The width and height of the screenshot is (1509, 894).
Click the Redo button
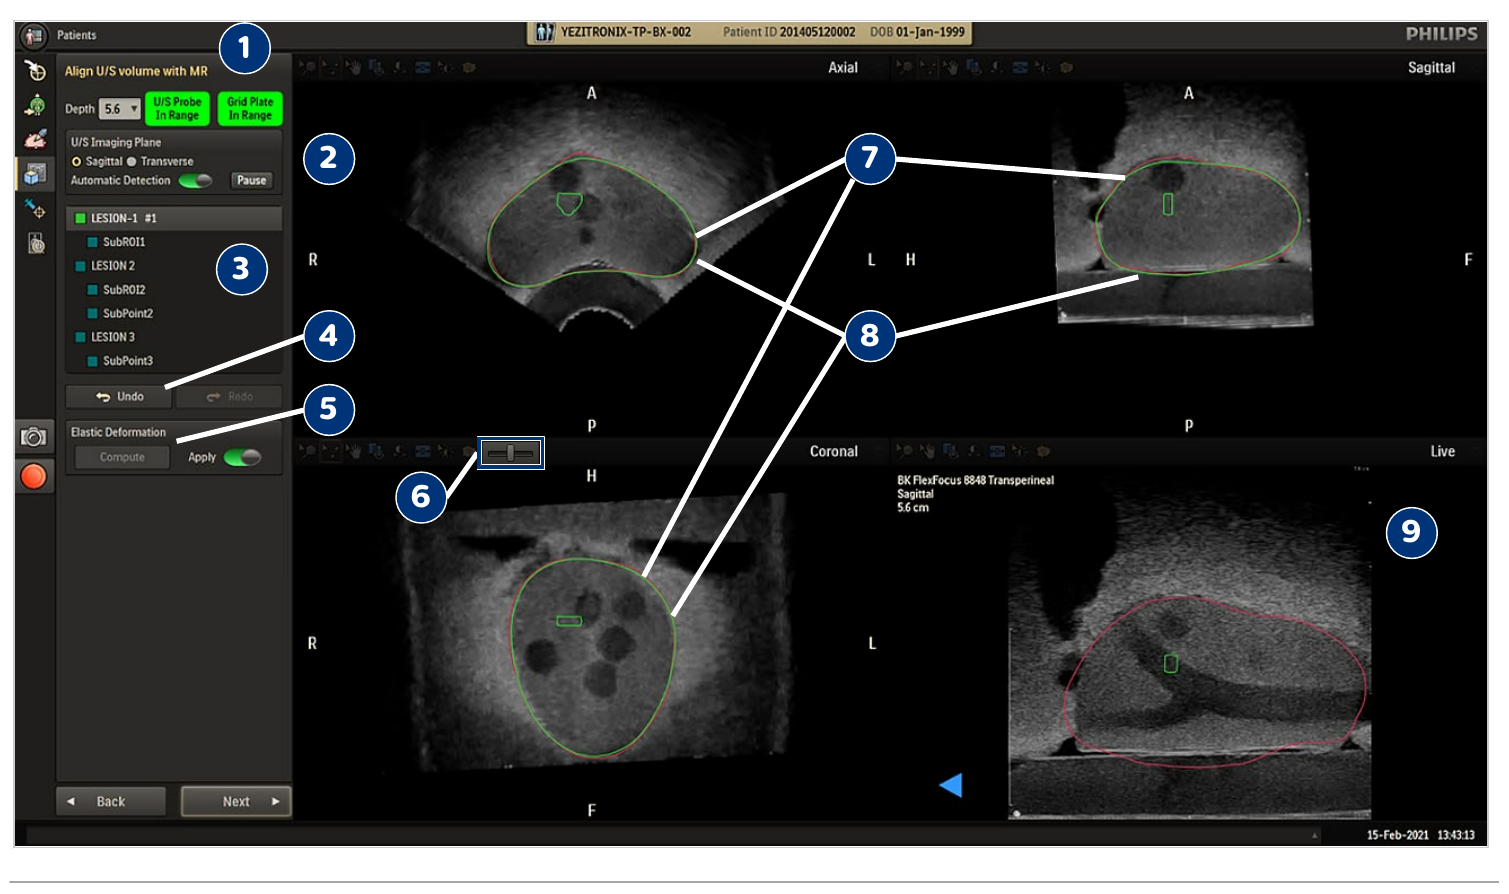(x=229, y=397)
